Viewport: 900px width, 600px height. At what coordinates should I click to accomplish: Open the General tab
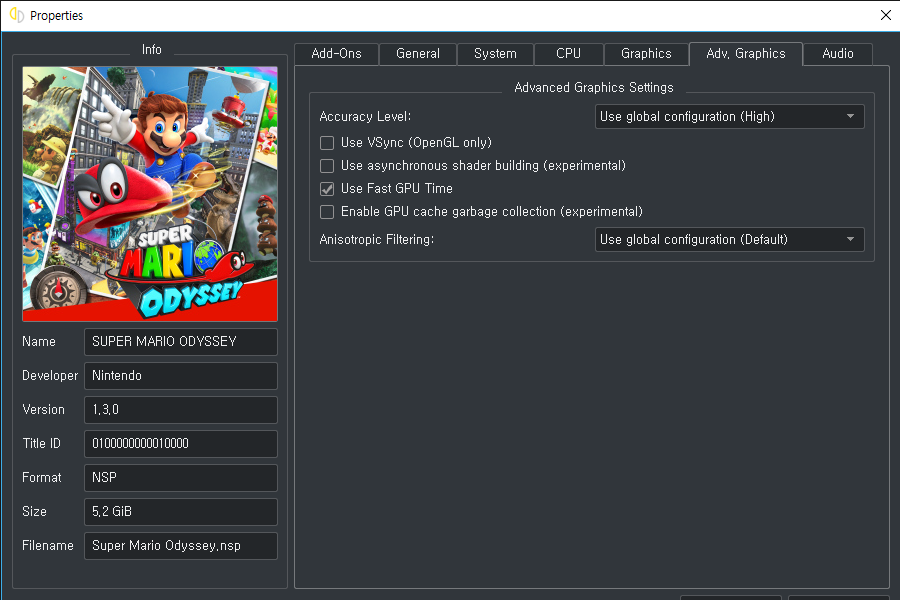418,54
